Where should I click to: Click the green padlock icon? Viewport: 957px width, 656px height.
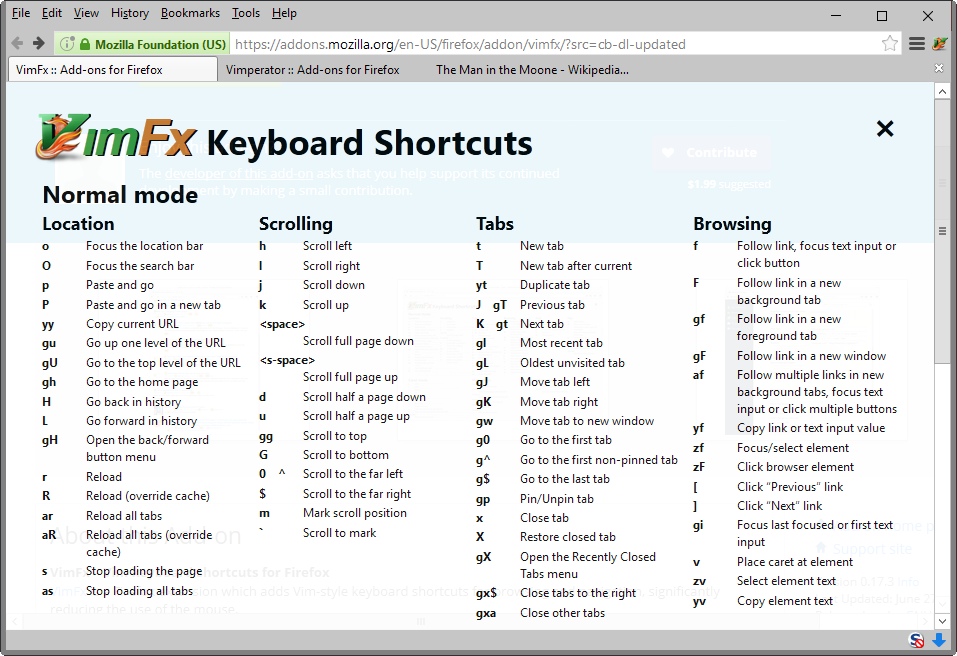pyautogui.click(x=85, y=44)
